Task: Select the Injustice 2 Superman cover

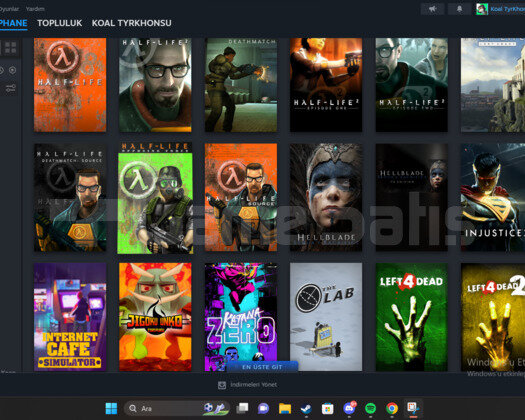Action: coord(493,197)
